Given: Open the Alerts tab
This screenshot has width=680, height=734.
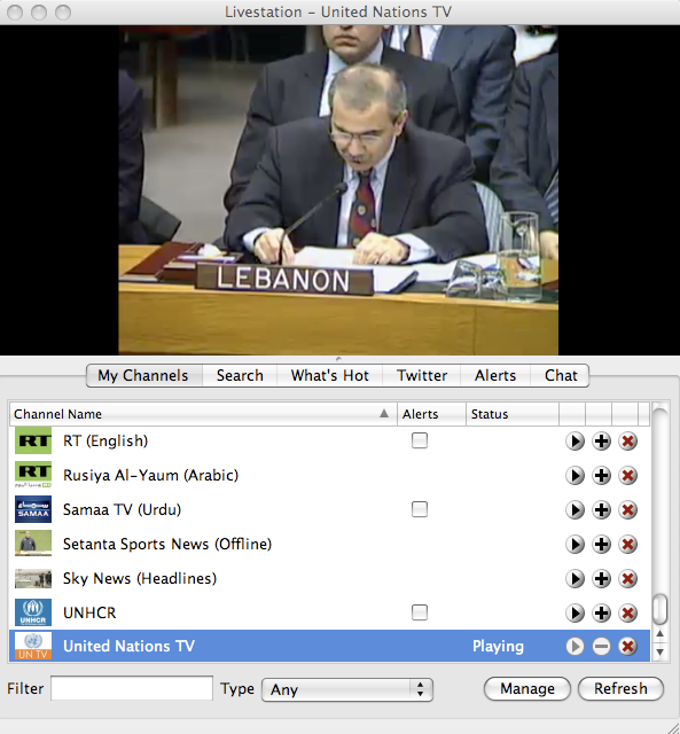Looking at the screenshot, I should [x=495, y=375].
